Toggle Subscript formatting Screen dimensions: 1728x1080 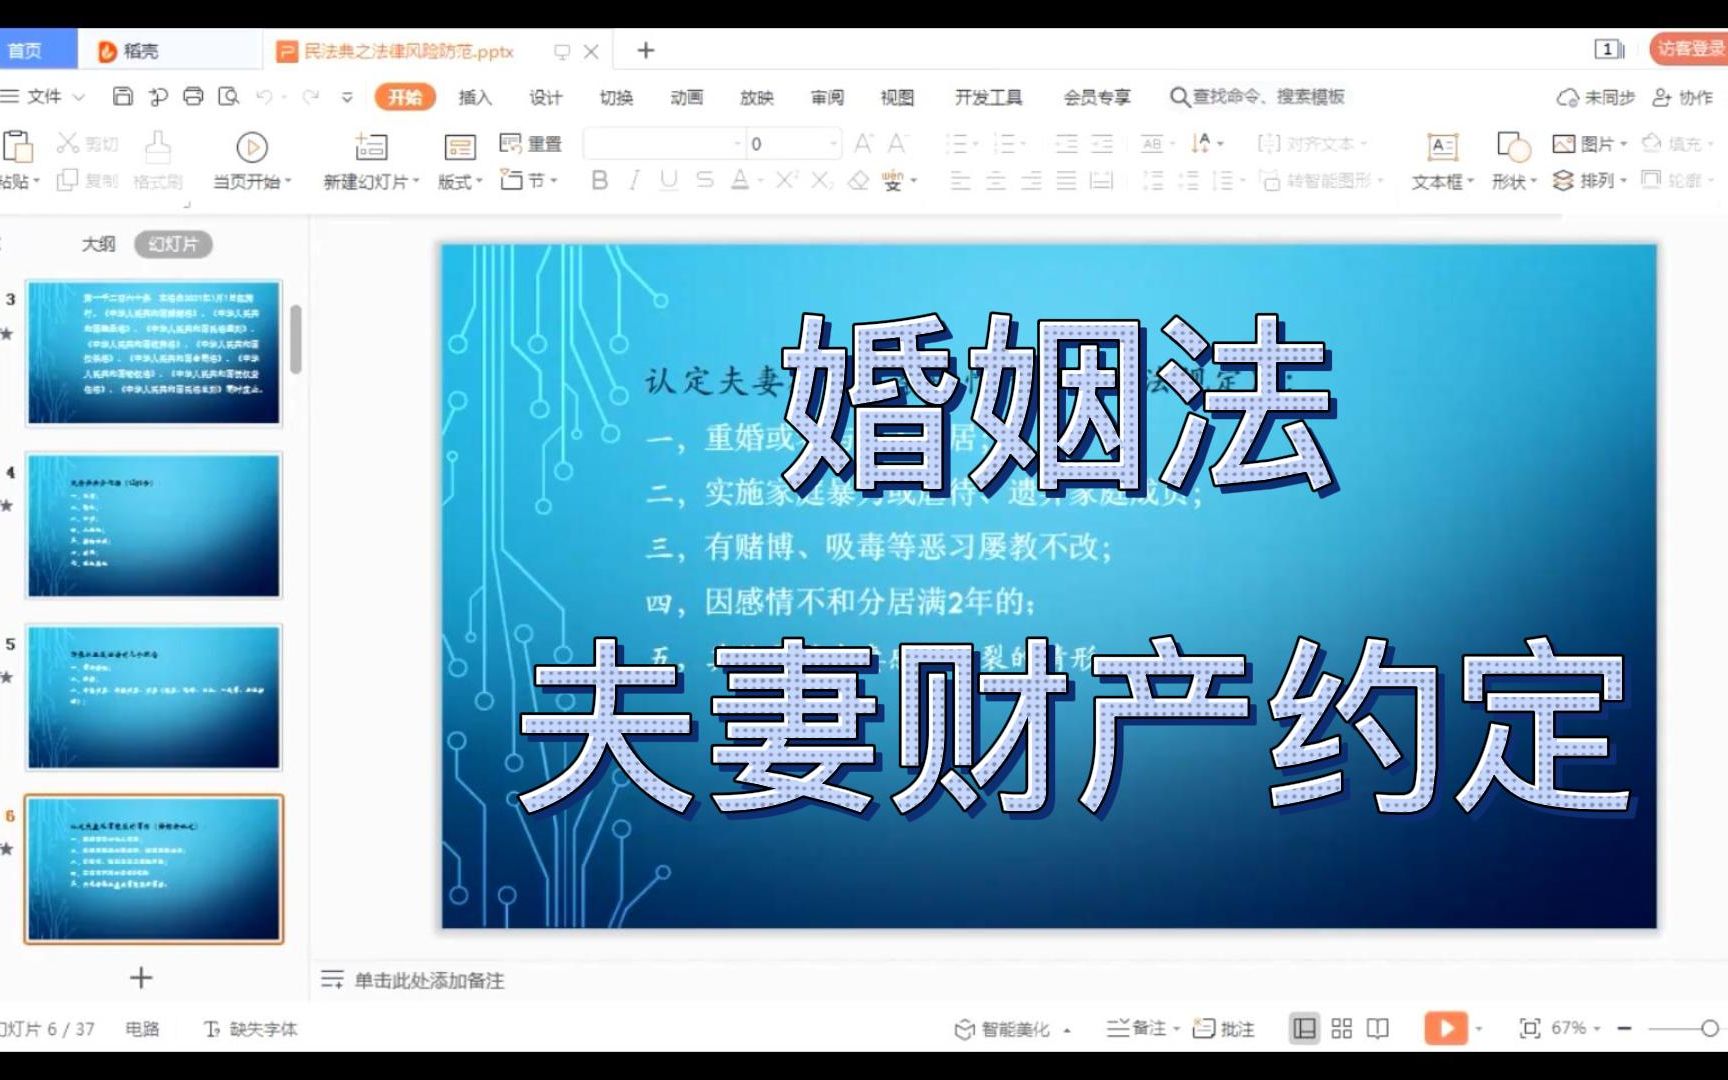tap(821, 181)
